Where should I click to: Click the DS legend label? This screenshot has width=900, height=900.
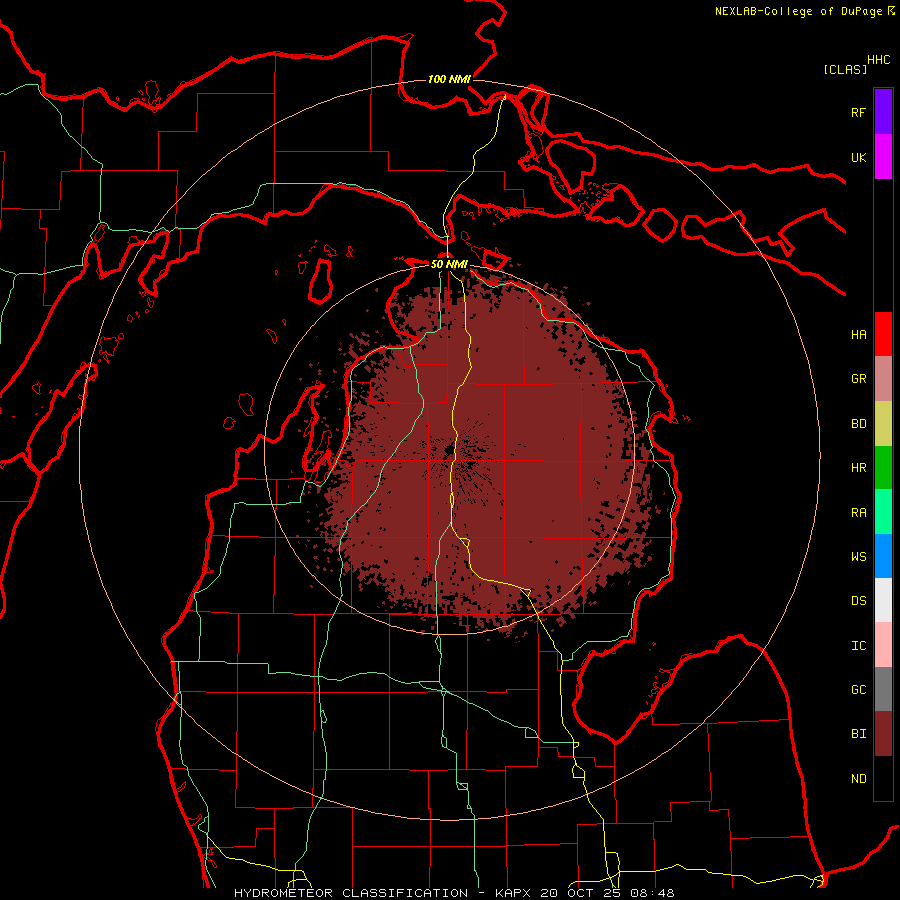pos(858,601)
